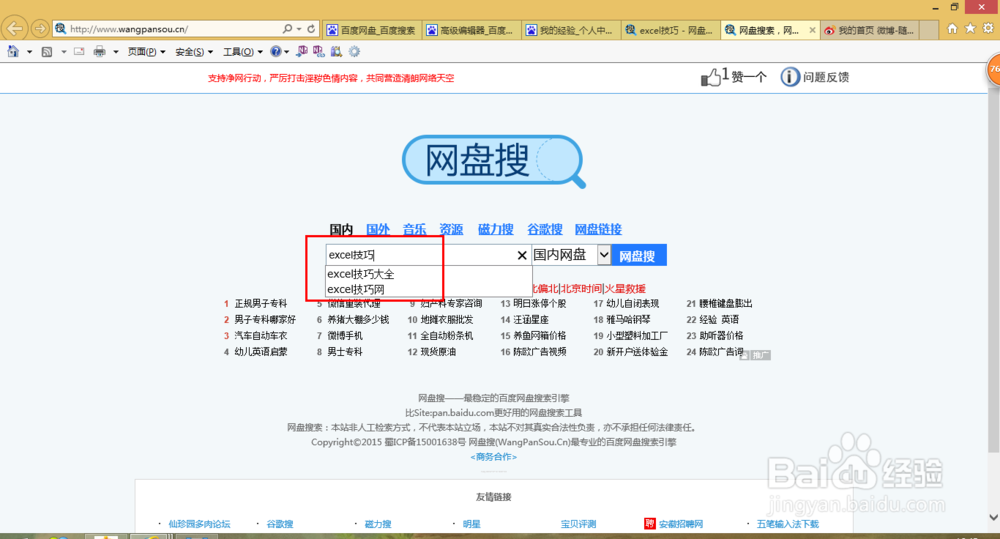Viewport: 1000px width, 539px height.
Task: Refresh the page in address bar
Action: click(311, 29)
